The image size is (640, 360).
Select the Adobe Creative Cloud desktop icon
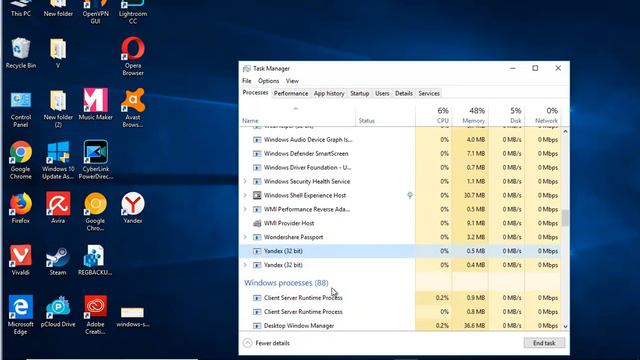[x=96, y=315]
